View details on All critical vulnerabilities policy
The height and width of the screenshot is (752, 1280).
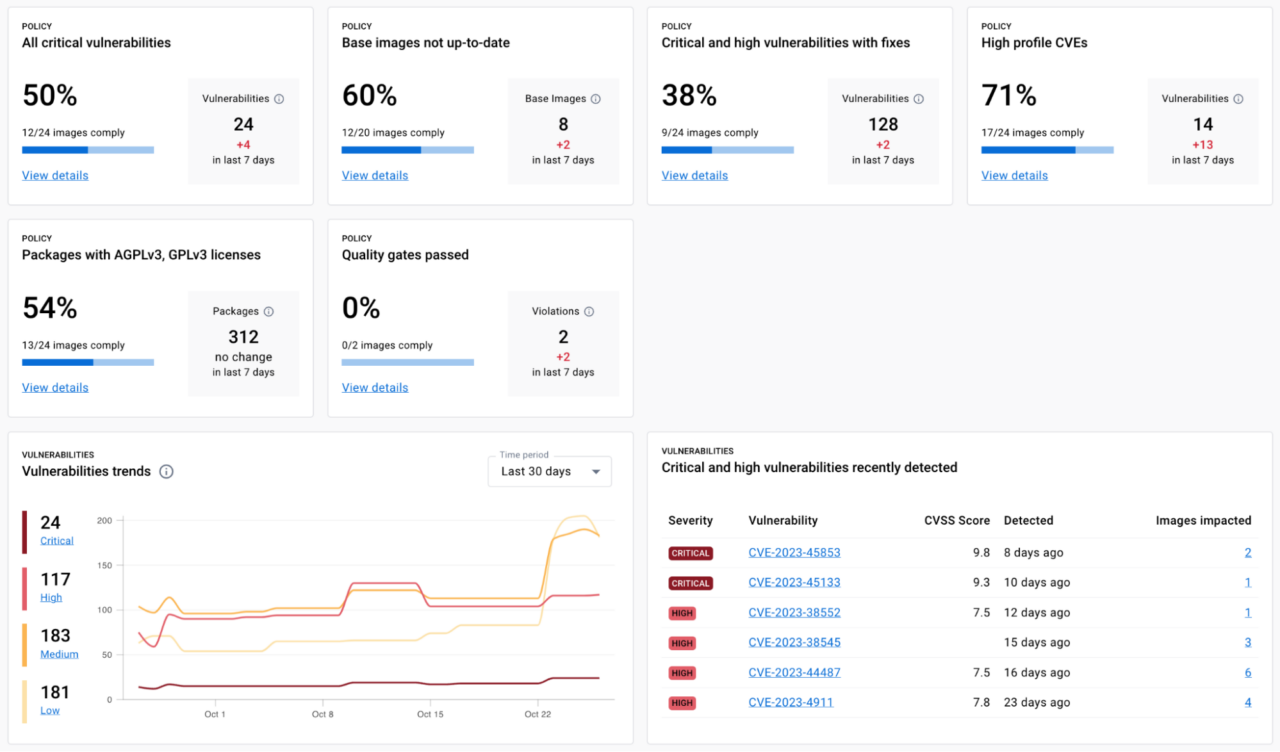point(55,175)
